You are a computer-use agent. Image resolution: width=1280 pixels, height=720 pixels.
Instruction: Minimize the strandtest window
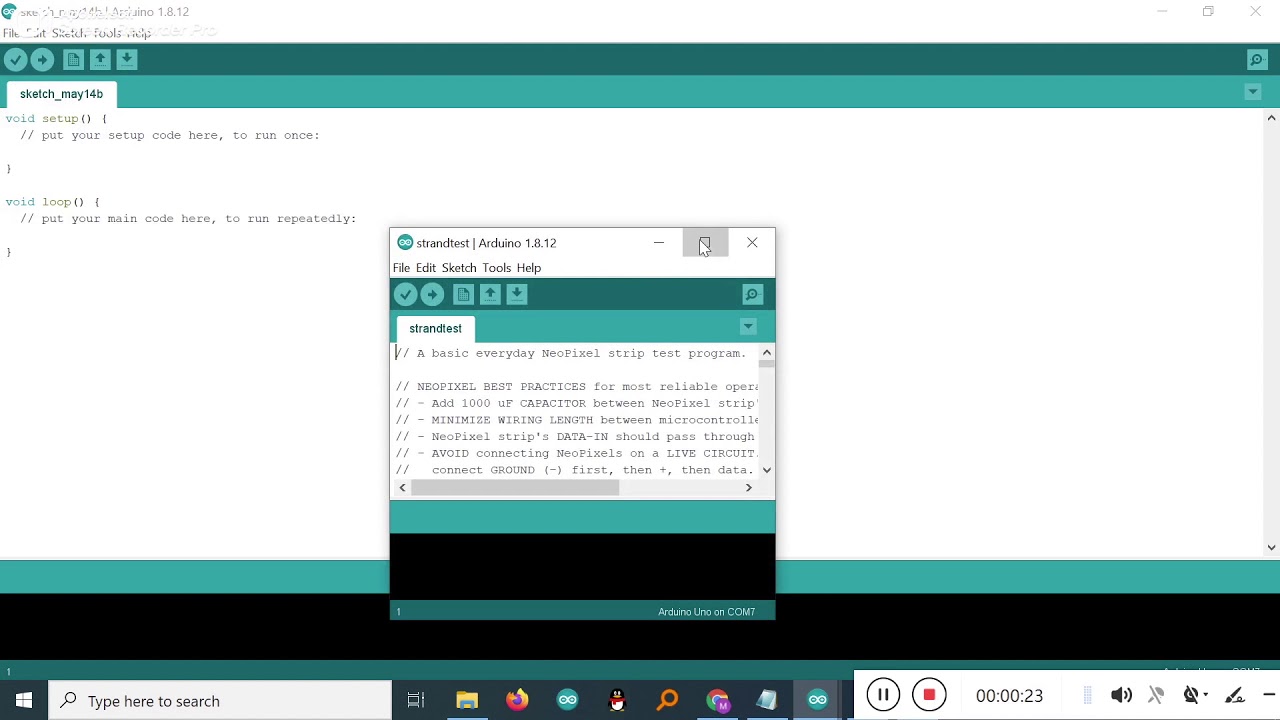(x=659, y=243)
